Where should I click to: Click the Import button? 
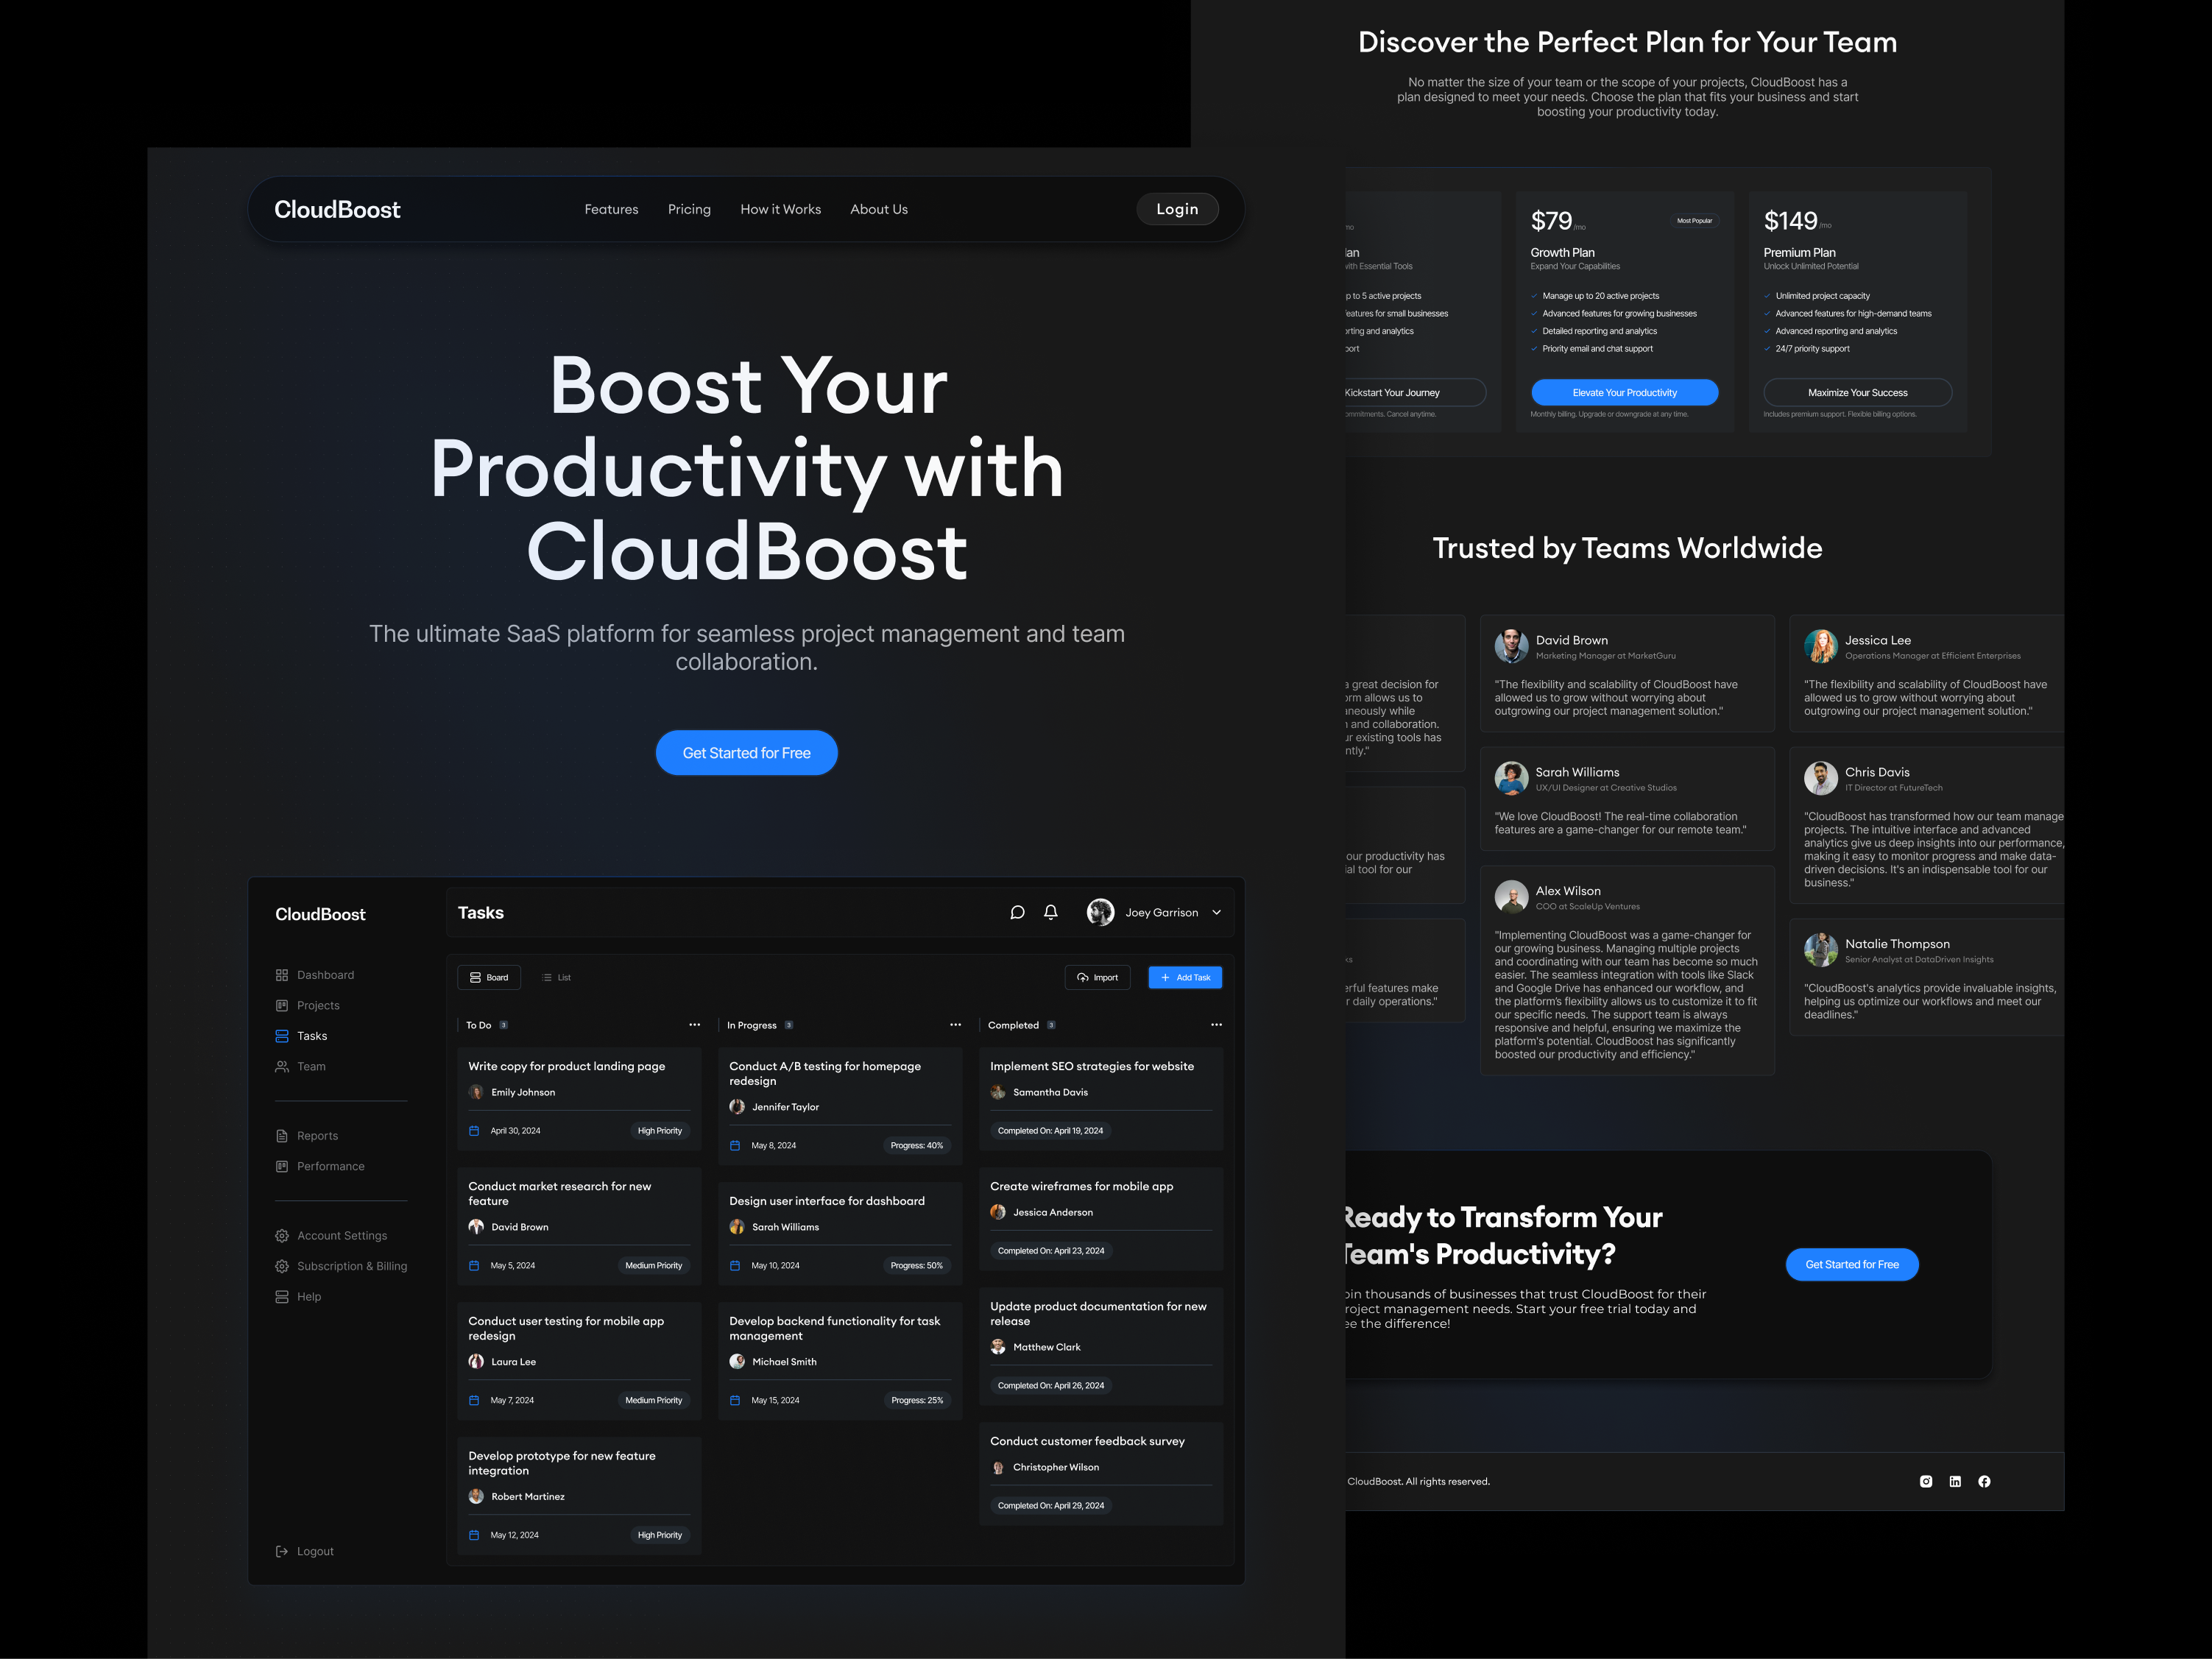pos(1098,977)
